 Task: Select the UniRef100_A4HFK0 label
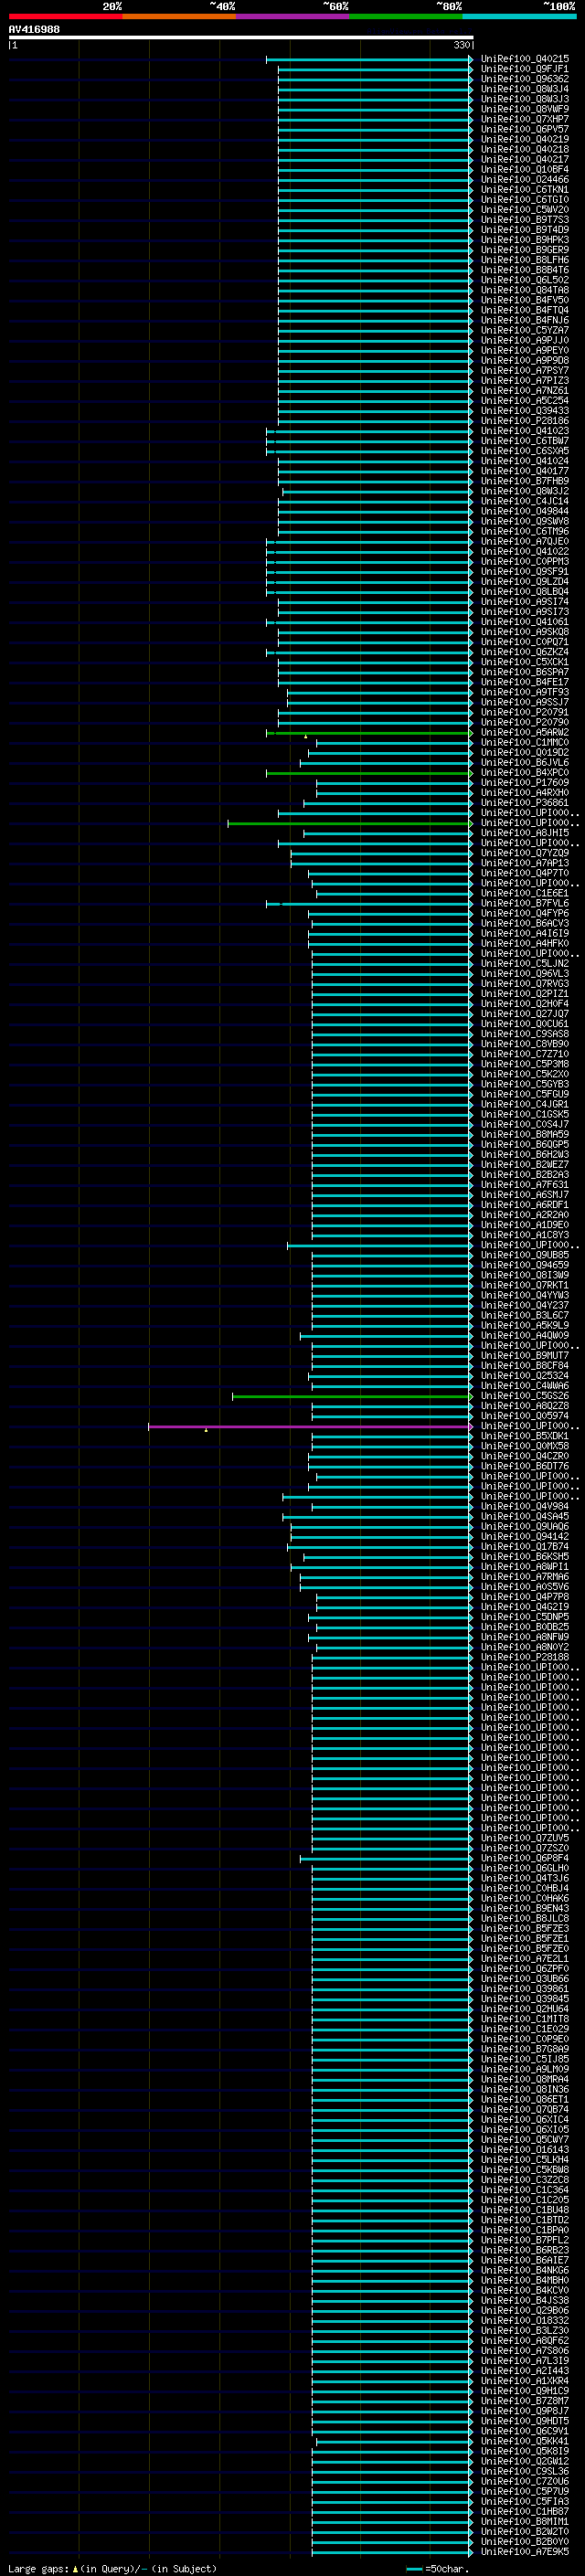[x=524, y=943]
